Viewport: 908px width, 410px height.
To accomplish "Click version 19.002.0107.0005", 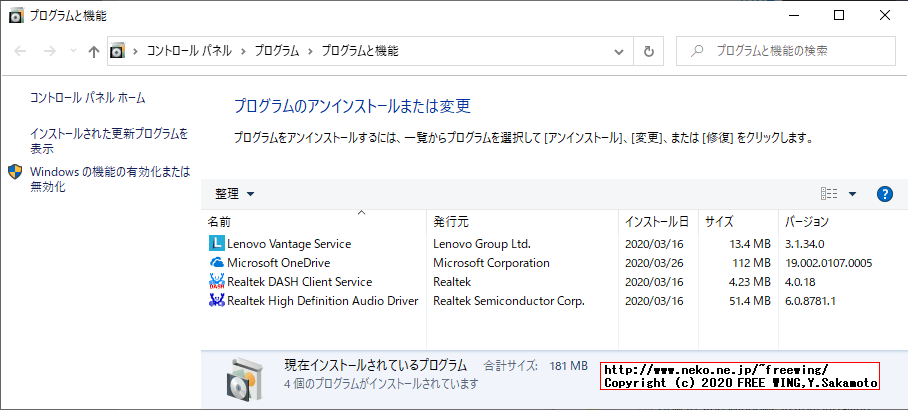I will 829,263.
